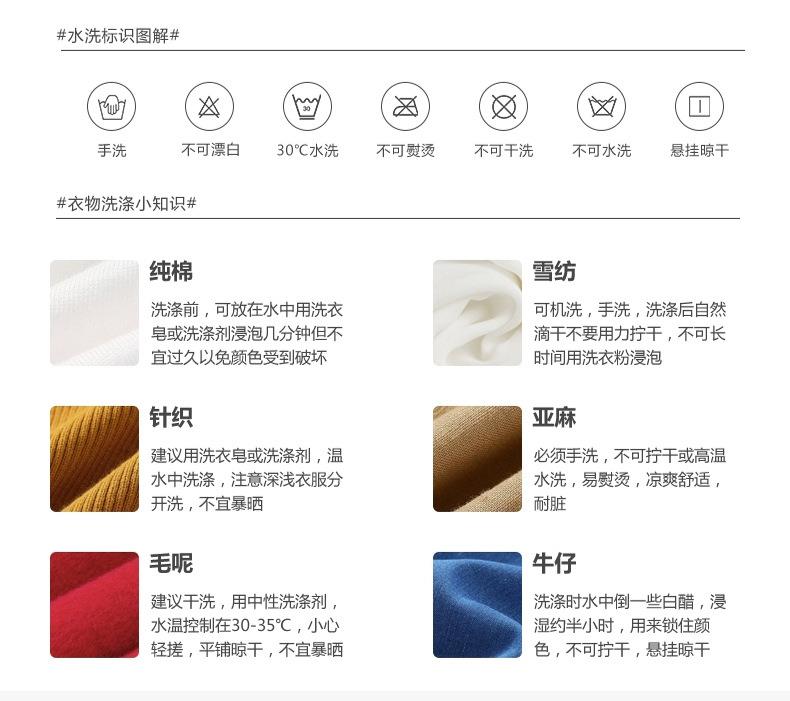This screenshot has height=701, width=790.
Task: Select the do-not-bleach (不可漂白) icon
Action: pyautogui.click(x=210, y=107)
